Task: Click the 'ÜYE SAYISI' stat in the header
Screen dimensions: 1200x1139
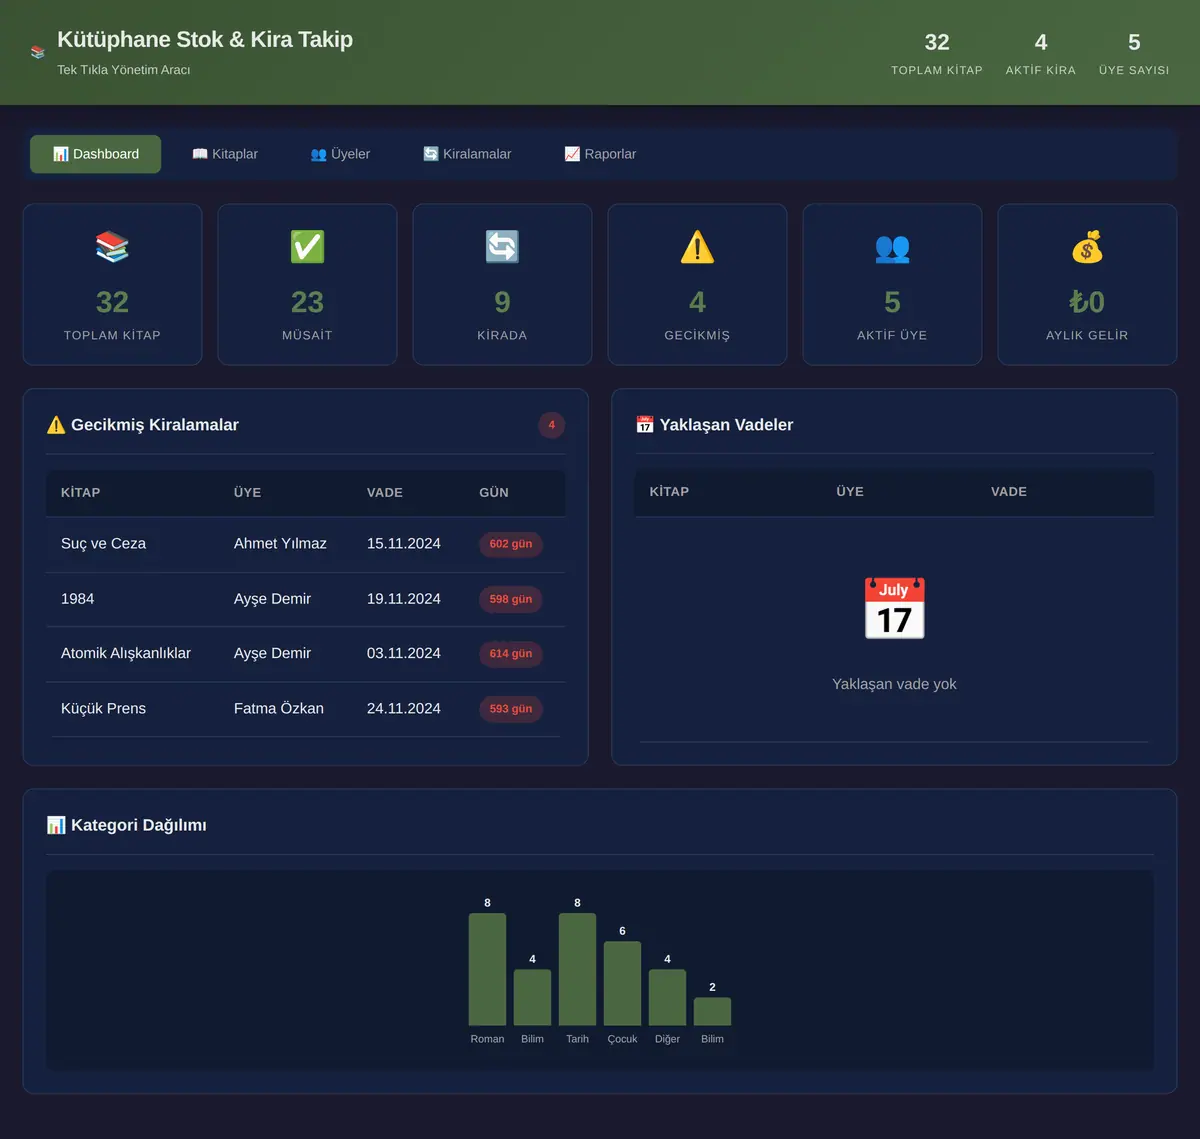Action: pyautogui.click(x=1134, y=53)
